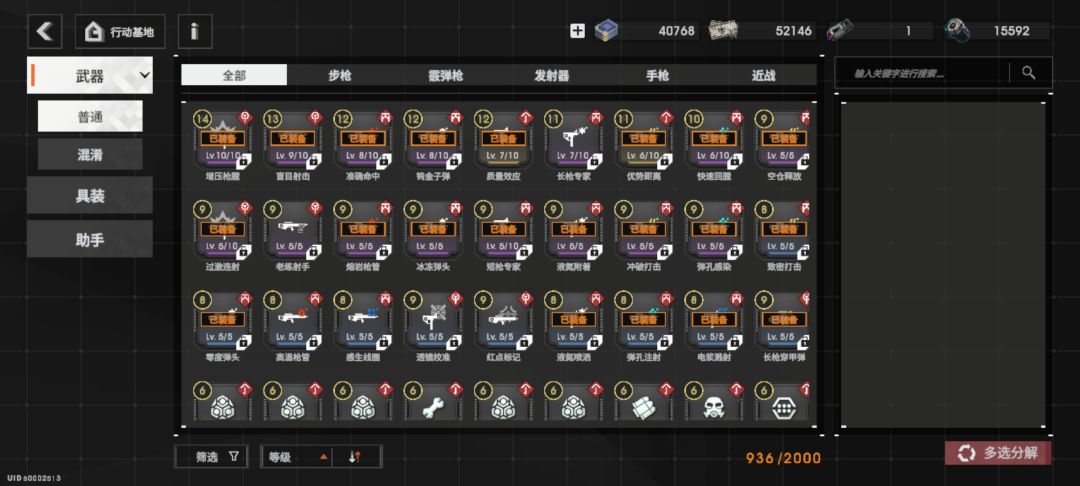This screenshot has width=1080, height=486.
Task: Switch to the 近战 tab
Action: (763, 75)
